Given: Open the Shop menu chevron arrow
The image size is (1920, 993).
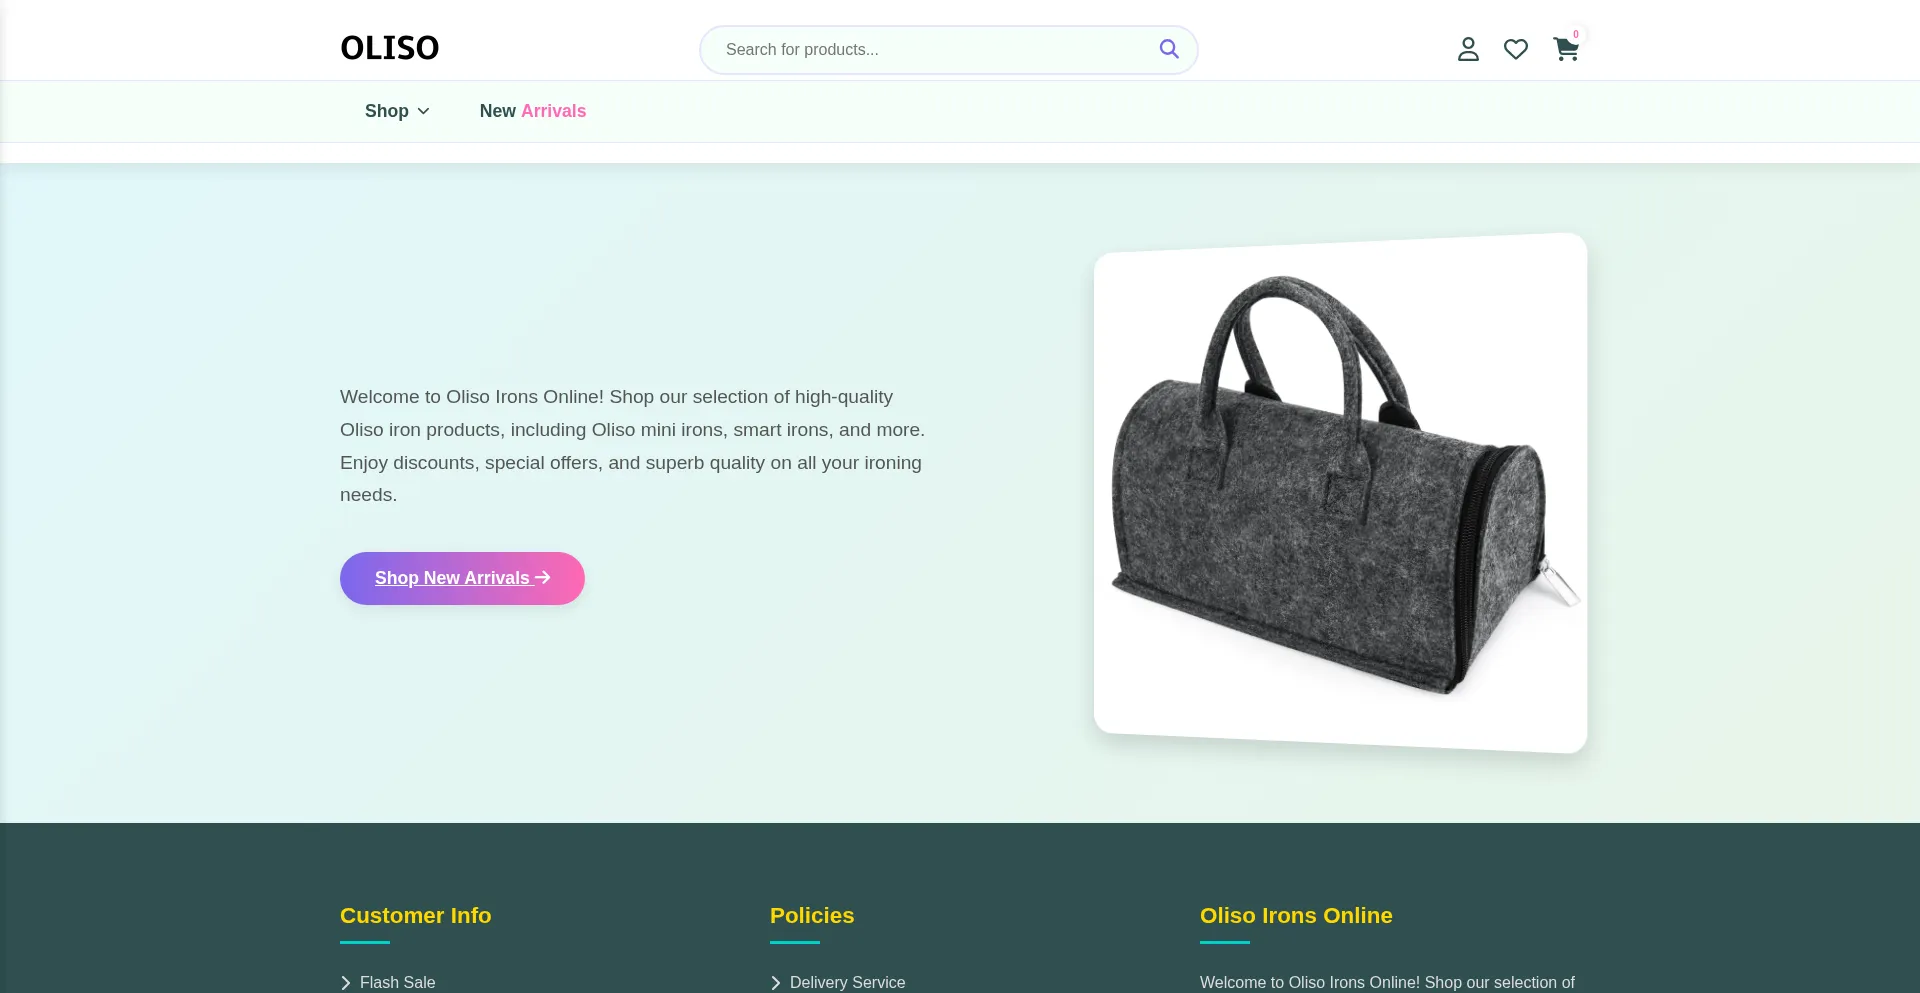Looking at the screenshot, I should point(423,111).
